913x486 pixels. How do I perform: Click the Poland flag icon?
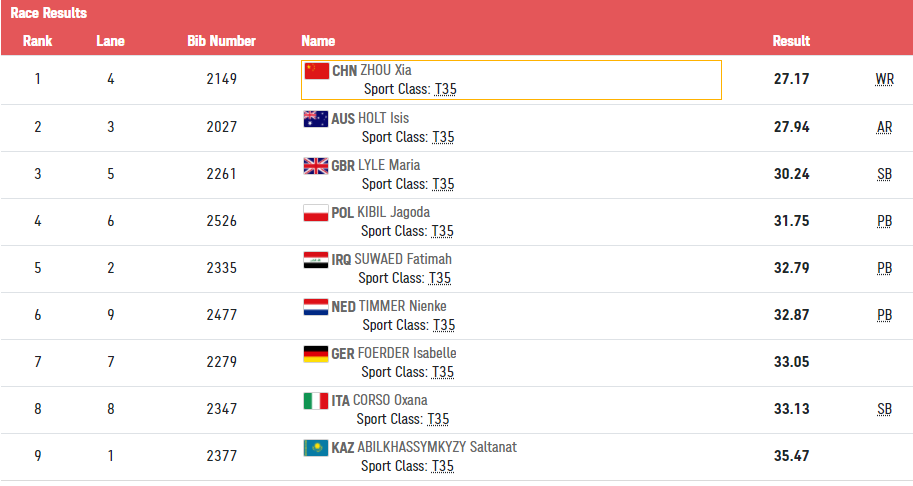(x=316, y=212)
